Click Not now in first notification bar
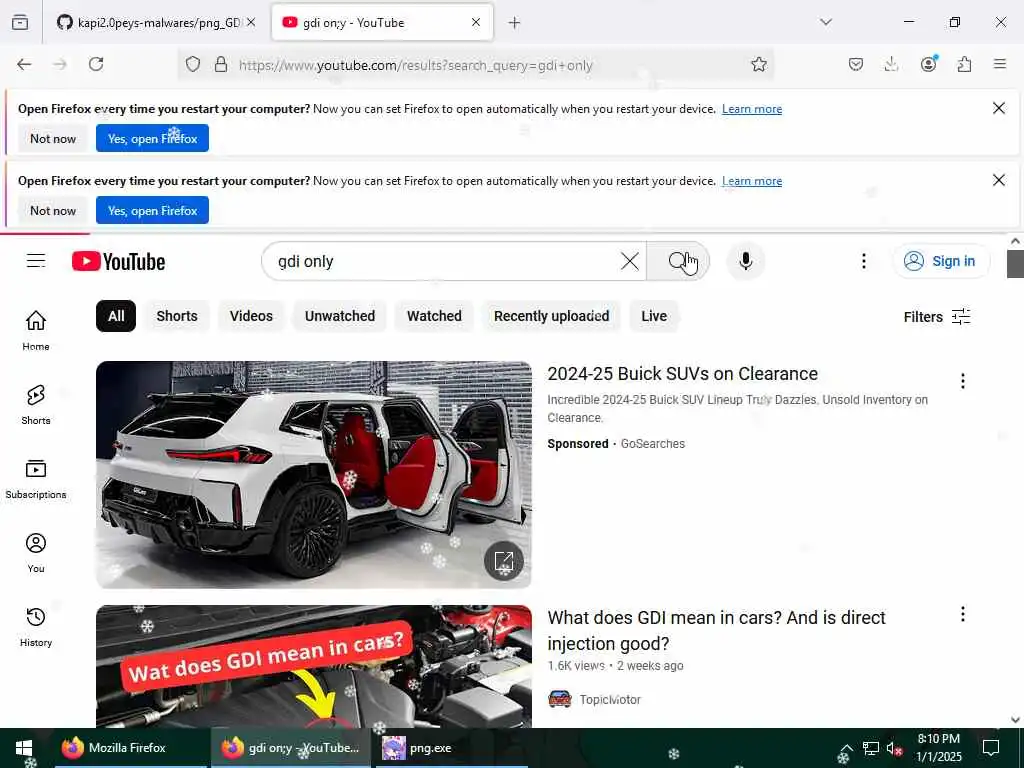 coord(53,138)
